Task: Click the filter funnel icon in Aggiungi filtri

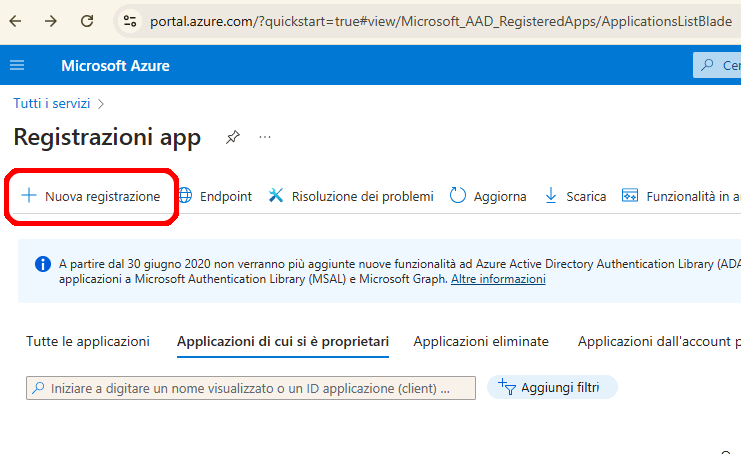Action: pos(507,387)
